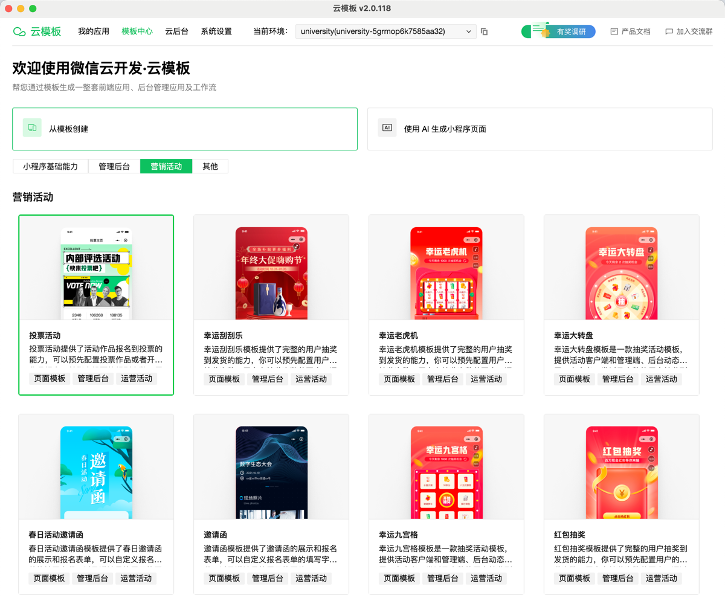Click 页面模板 tag on 春日活动邀请函 card

tap(49, 578)
